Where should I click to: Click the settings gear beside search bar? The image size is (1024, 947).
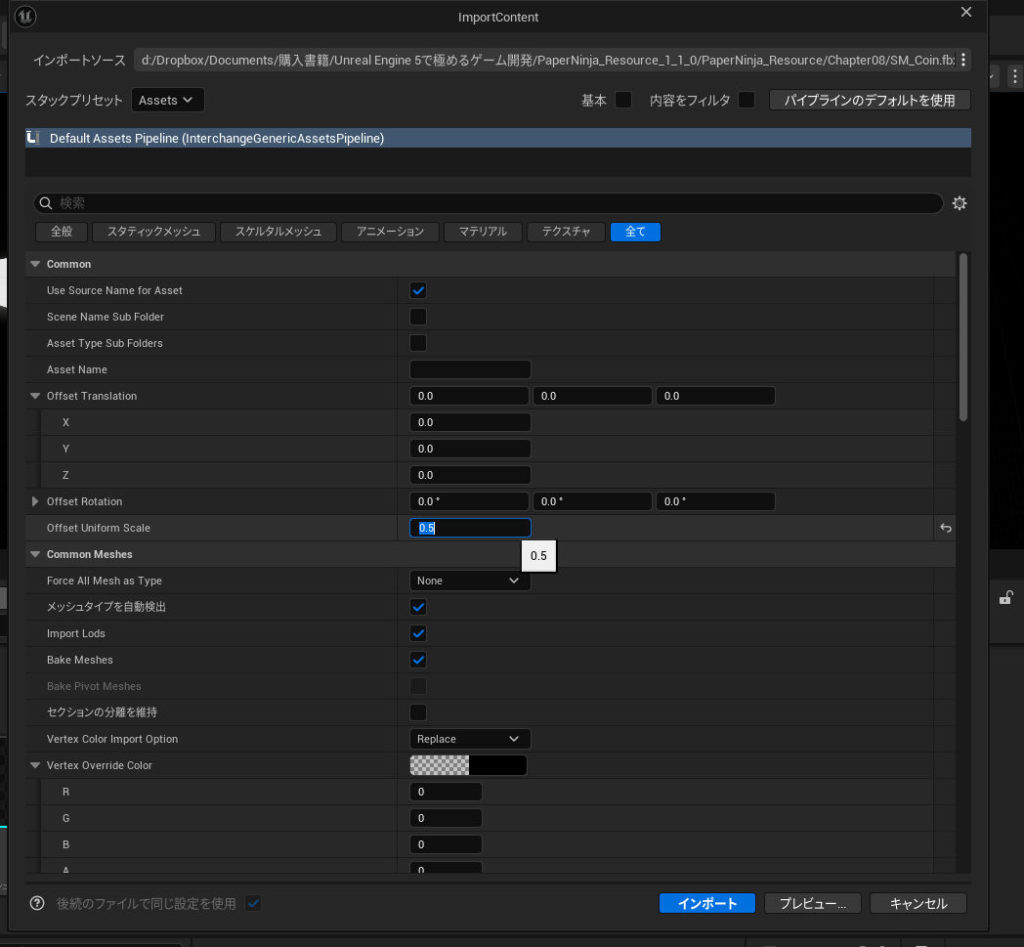(959, 203)
